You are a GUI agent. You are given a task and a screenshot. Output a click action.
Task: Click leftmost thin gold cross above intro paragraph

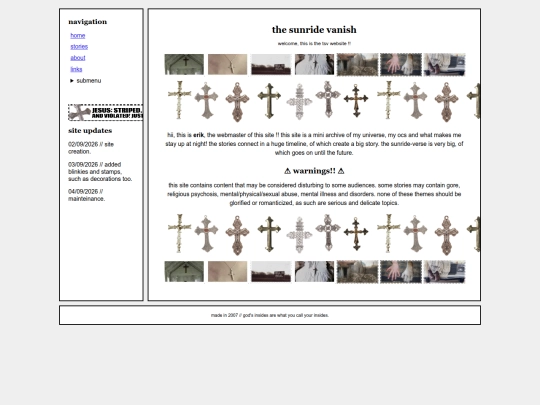pos(179,100)
